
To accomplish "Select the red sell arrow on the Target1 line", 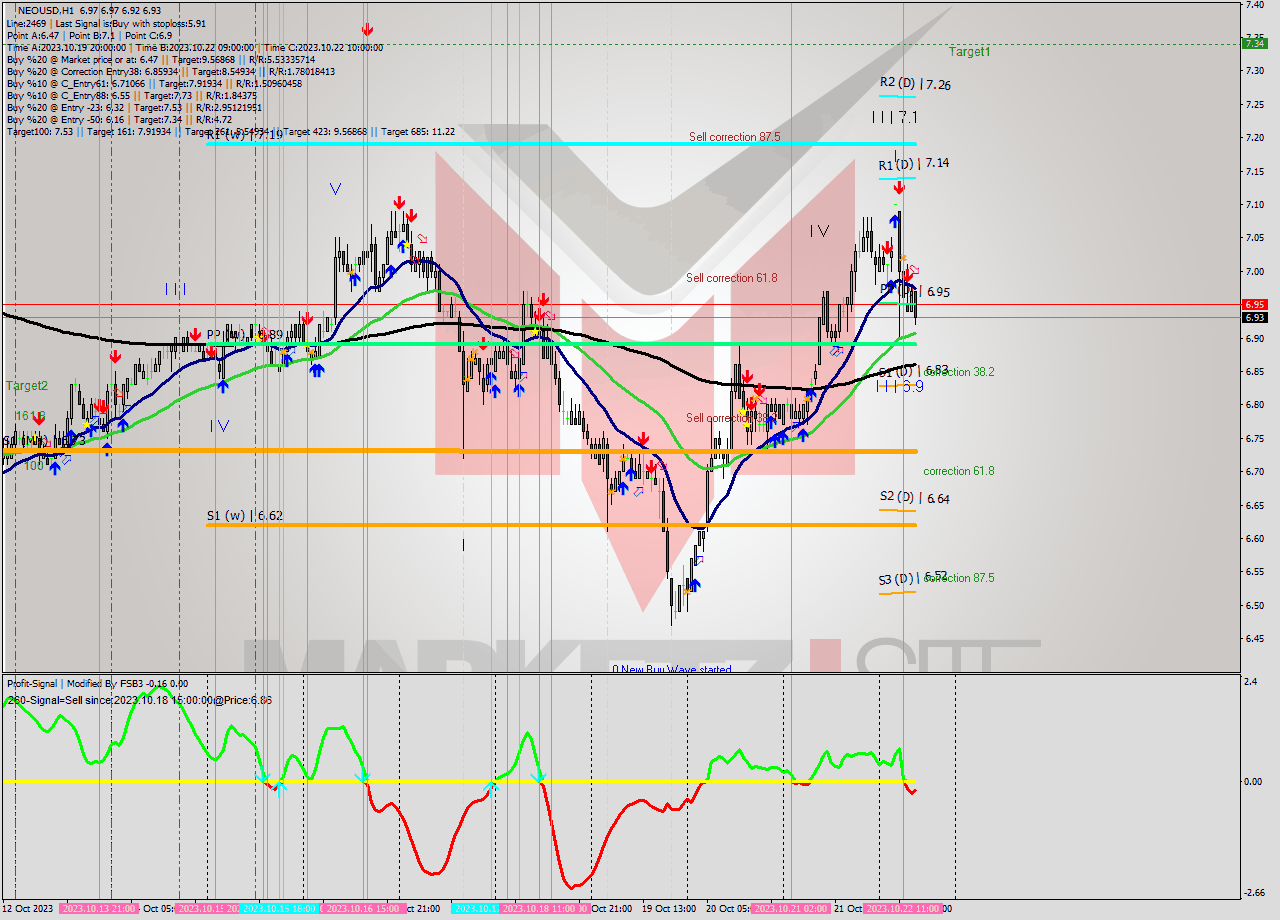I will click(368, 30).
